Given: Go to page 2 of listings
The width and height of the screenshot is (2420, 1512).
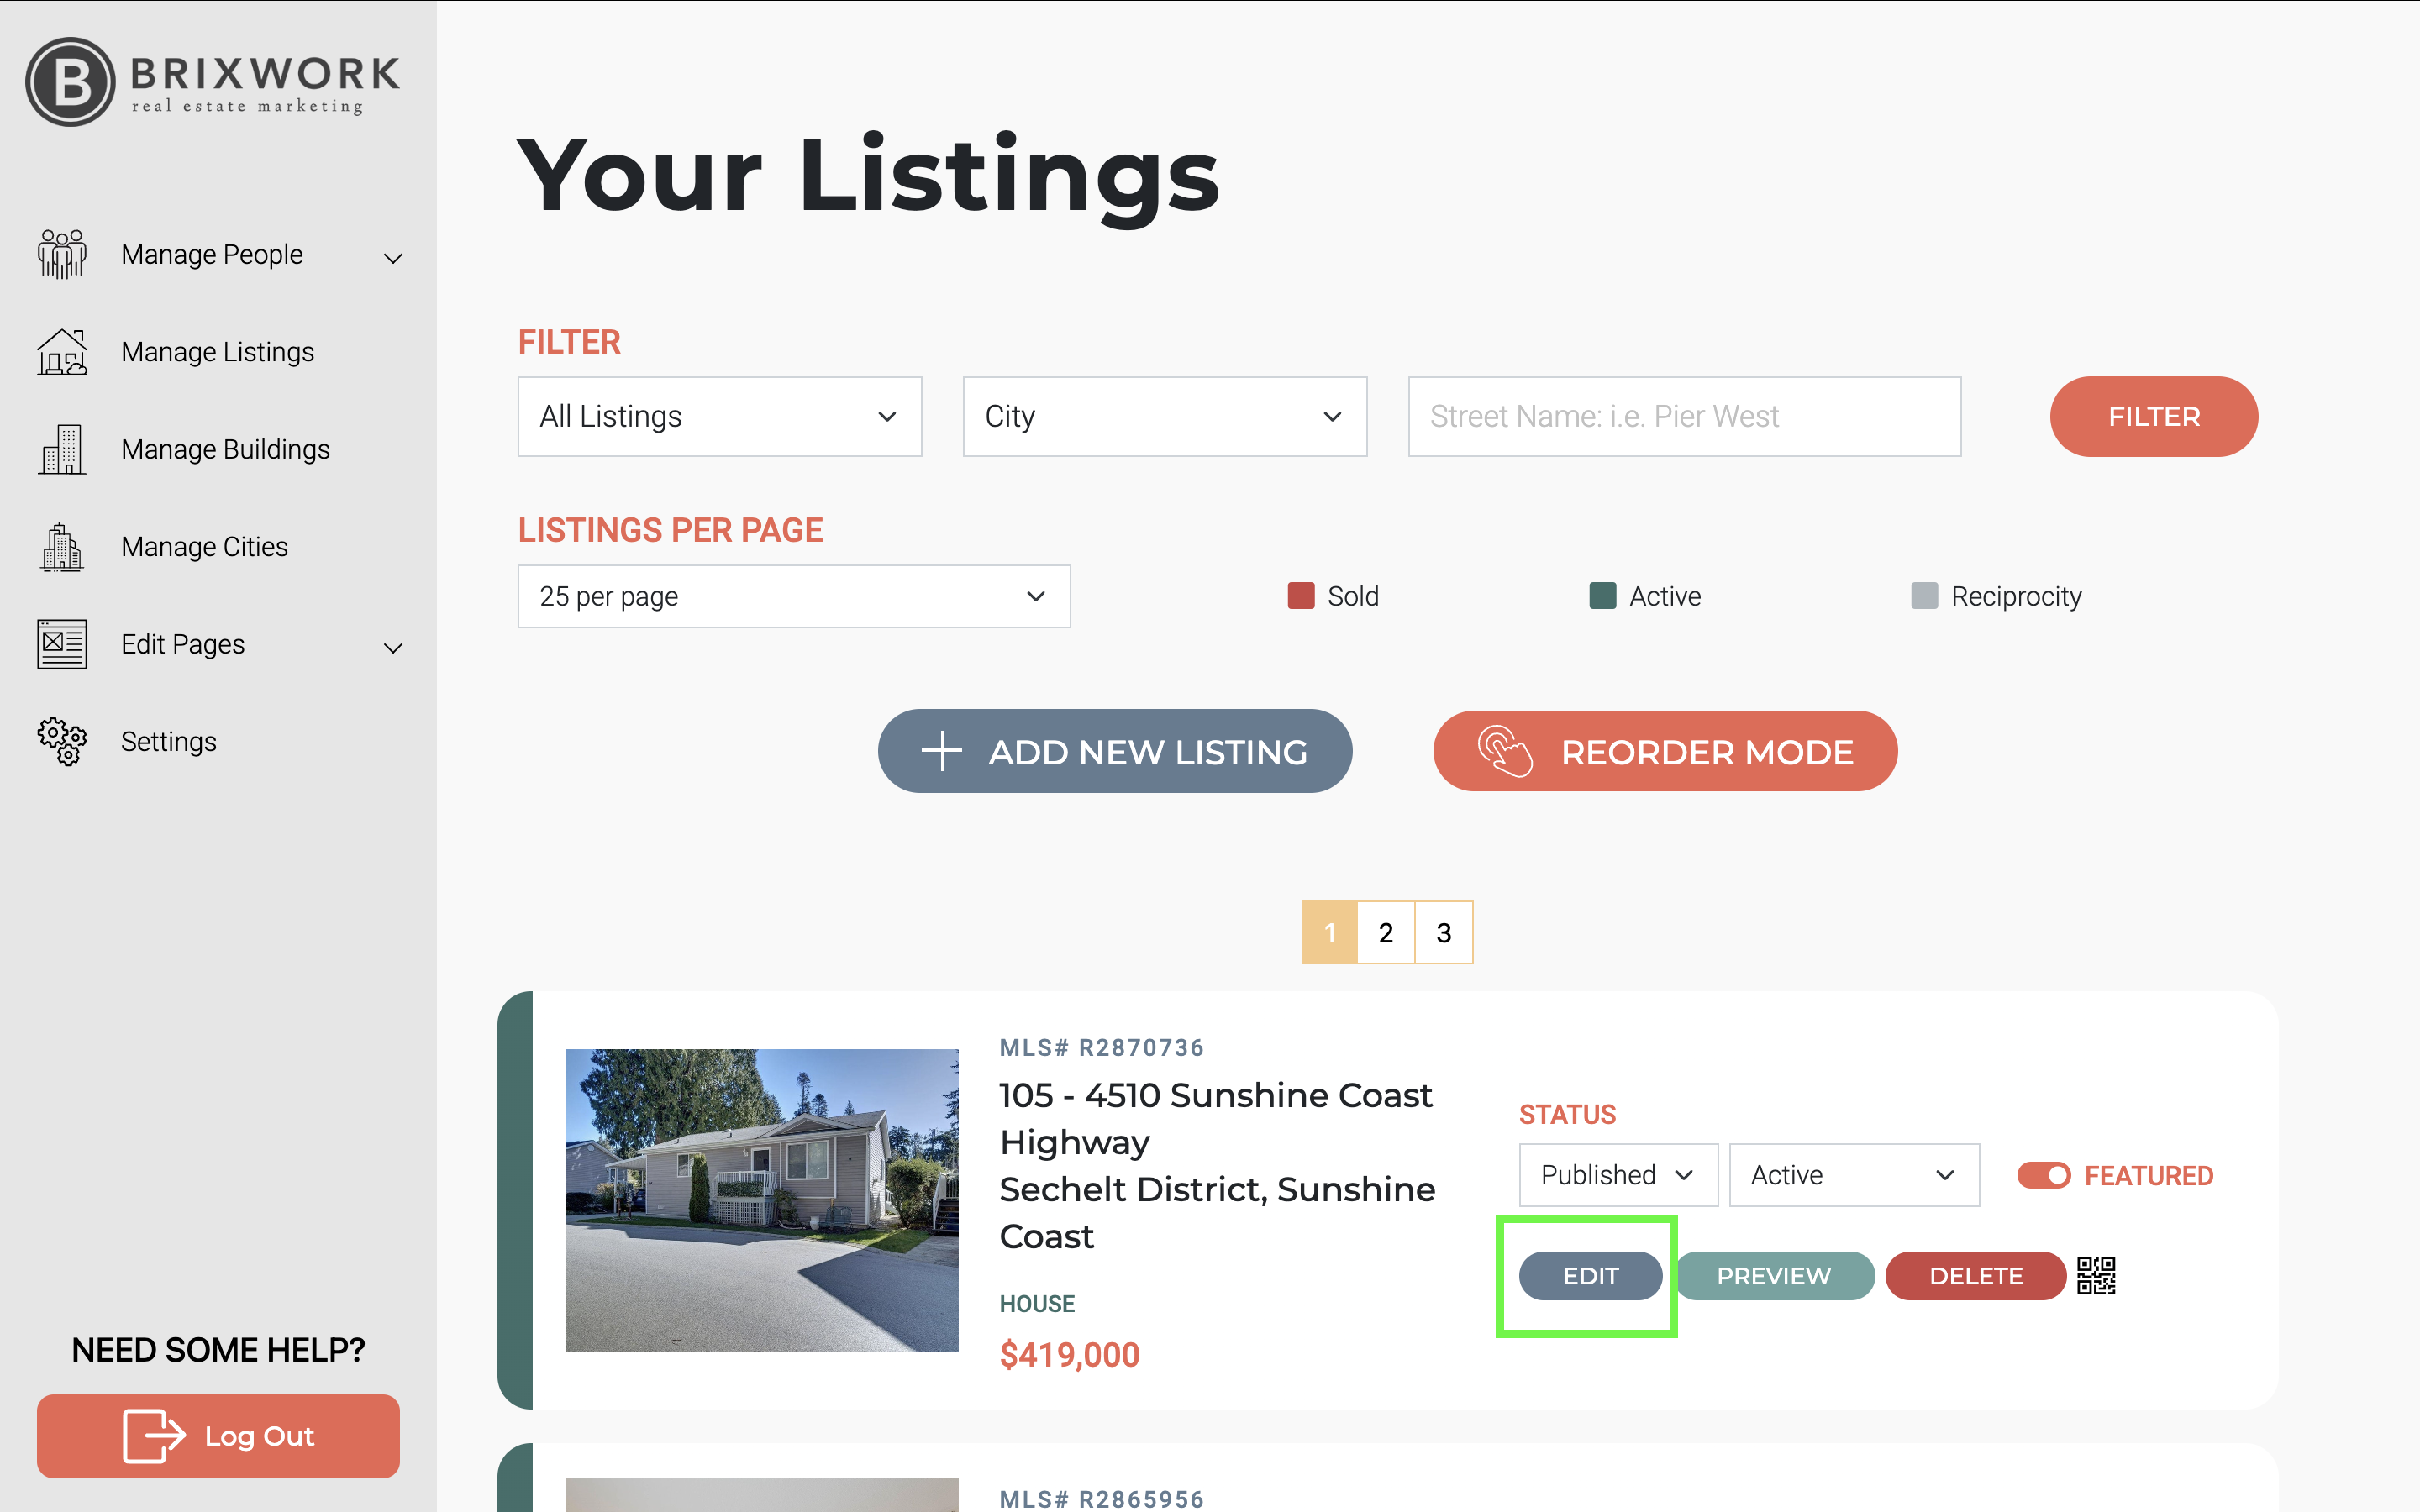Looking at the screenshot, I should [x=1386, y=933].
